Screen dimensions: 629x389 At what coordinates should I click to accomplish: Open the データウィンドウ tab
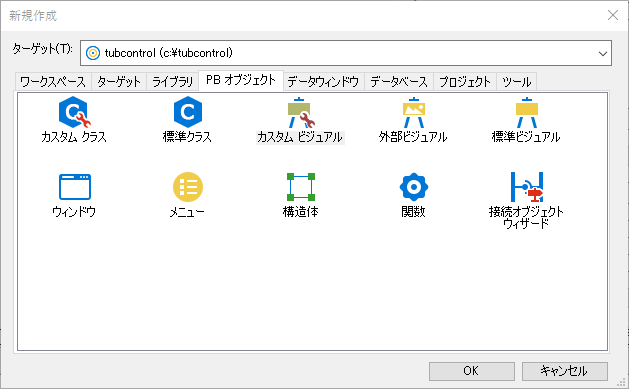pos(323,82)
